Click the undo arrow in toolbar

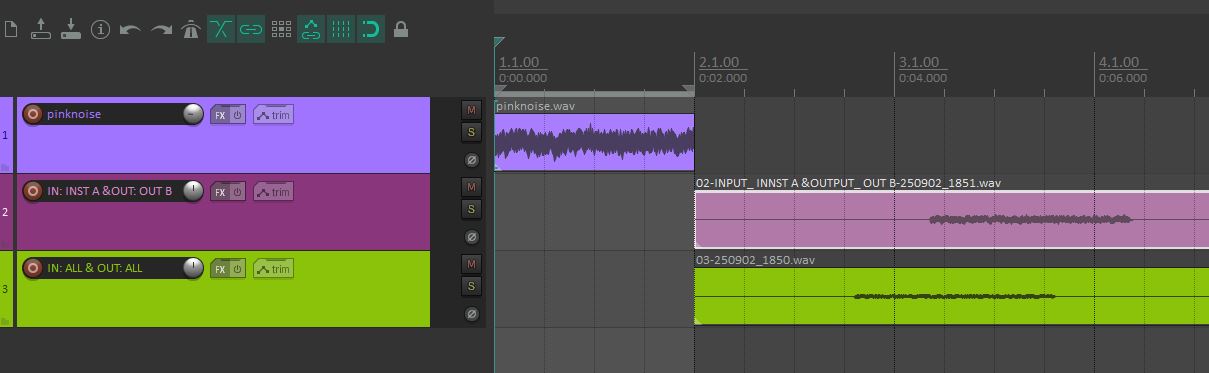tap(130, 30)
